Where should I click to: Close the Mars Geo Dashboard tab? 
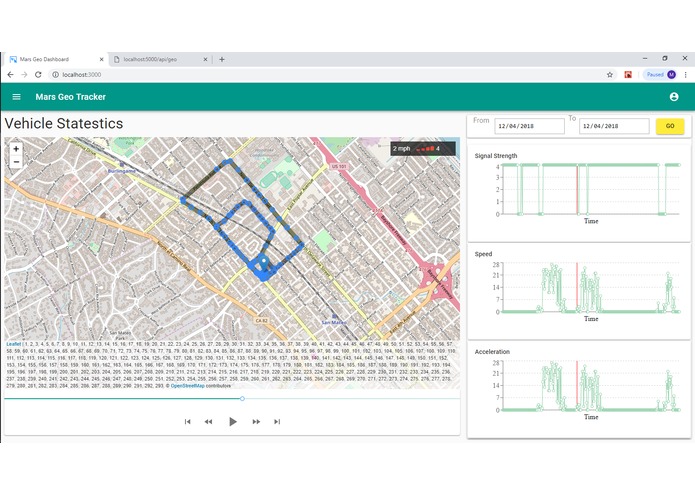[101, 59]
